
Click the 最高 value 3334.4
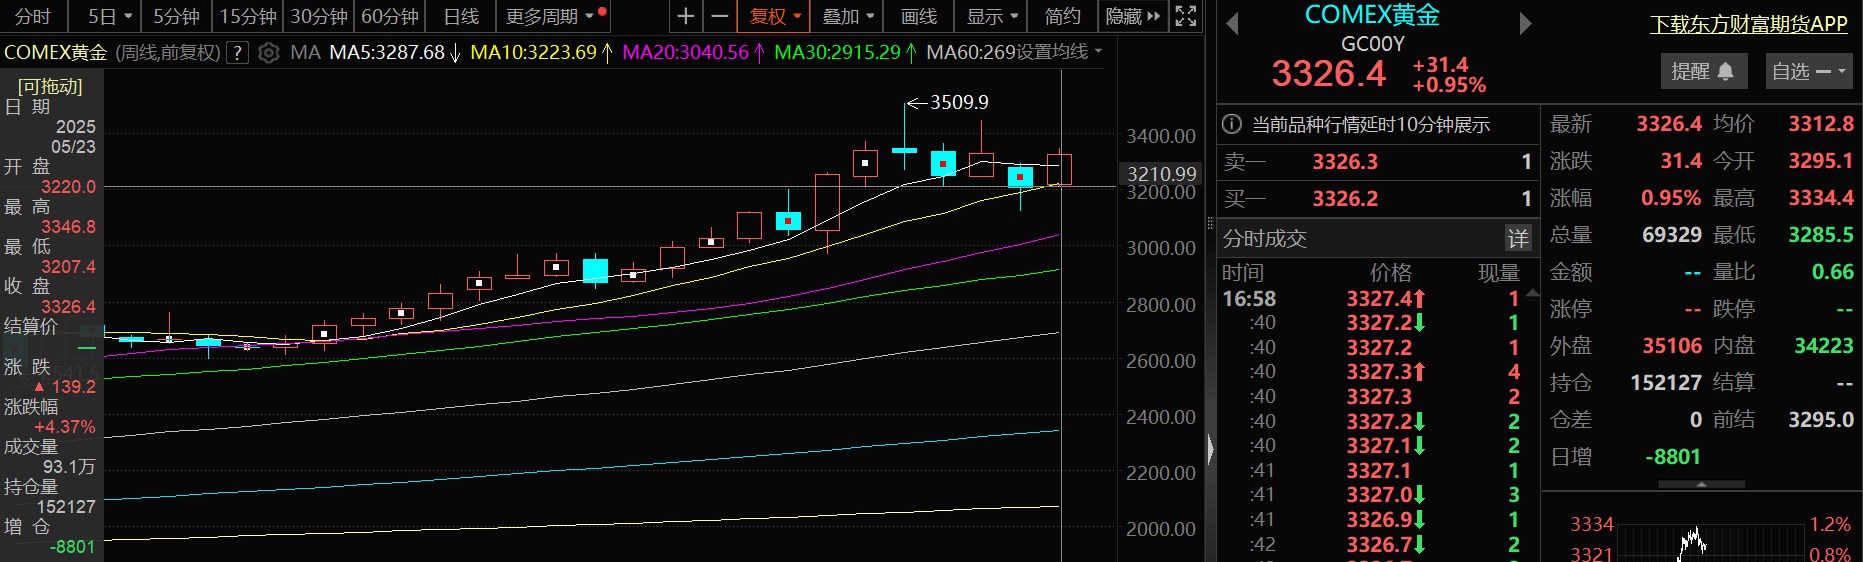click(x=1821, y=198)
